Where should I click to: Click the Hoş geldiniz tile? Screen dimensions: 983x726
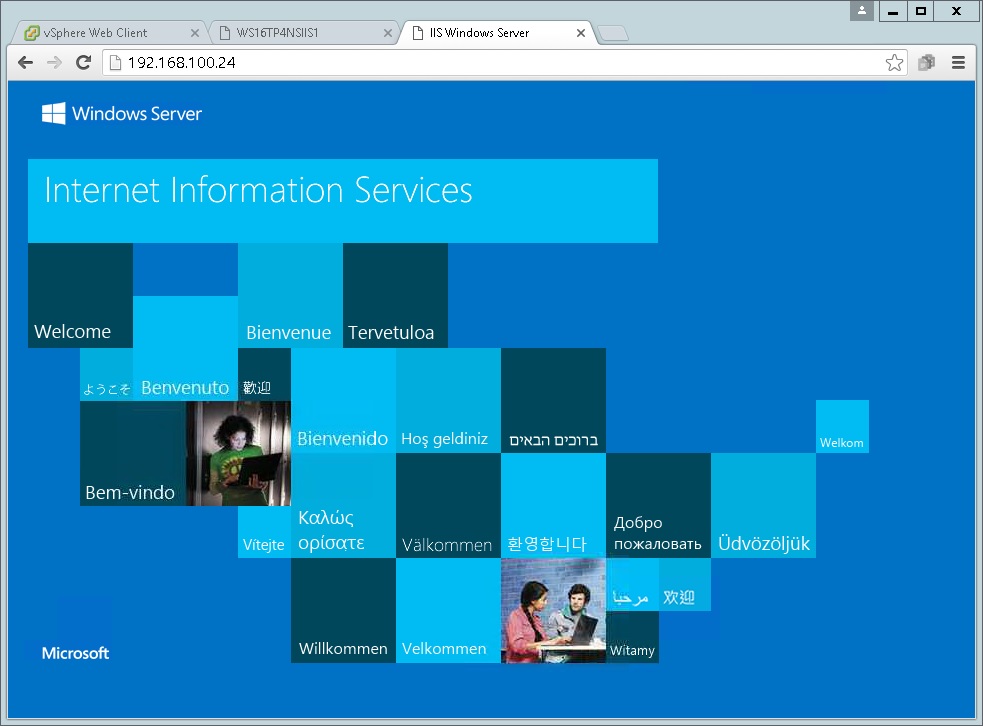click(x=448, y=400)
